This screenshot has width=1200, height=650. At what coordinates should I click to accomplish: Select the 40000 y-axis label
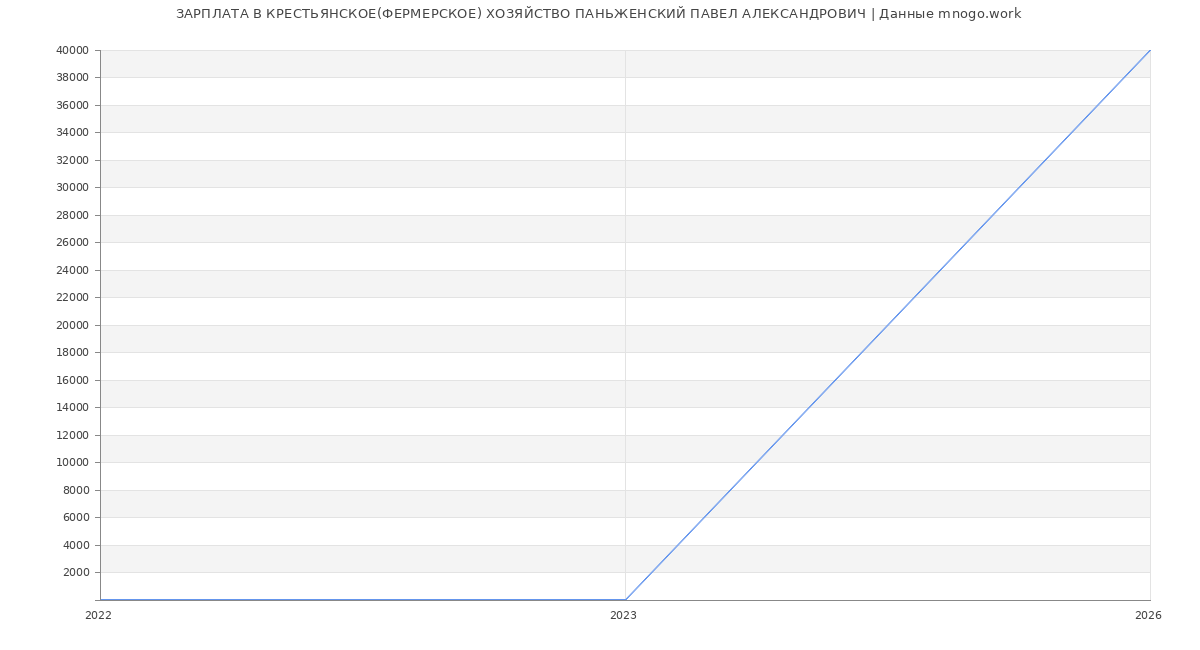pyautogui.click(x=72, y=50)
